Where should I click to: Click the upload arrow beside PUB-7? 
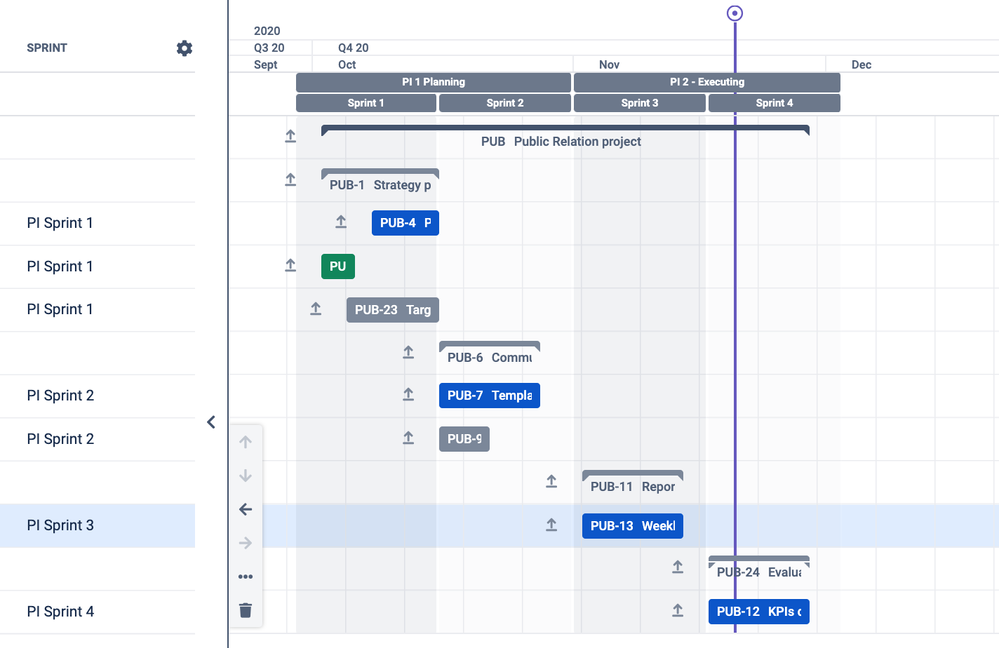pyautogui.click(x=408, y=394)
